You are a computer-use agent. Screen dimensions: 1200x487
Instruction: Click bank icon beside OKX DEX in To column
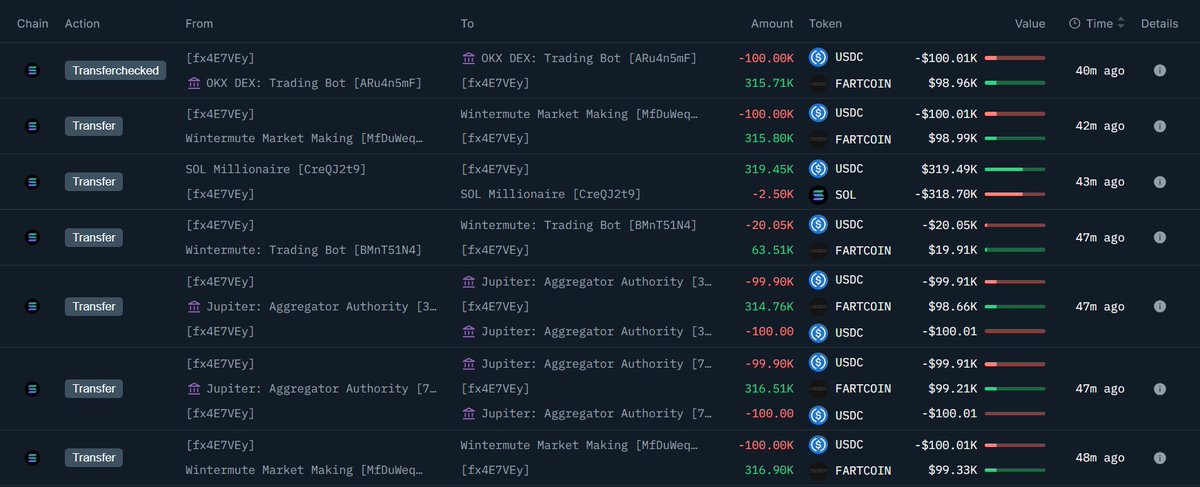click(x=468, y=58)
